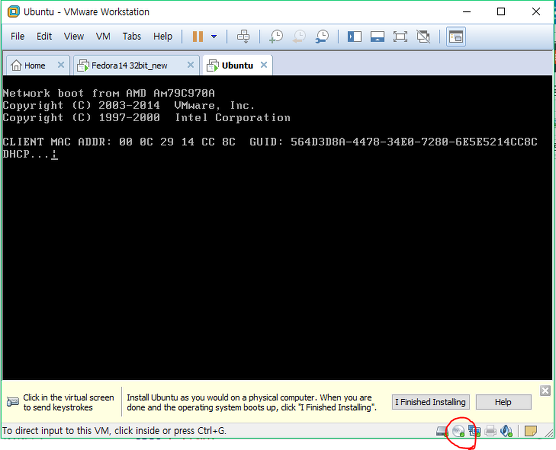Suspend the VM with the pause button
The height and width of the screenshot is (450, 556).
coord(198,36)
